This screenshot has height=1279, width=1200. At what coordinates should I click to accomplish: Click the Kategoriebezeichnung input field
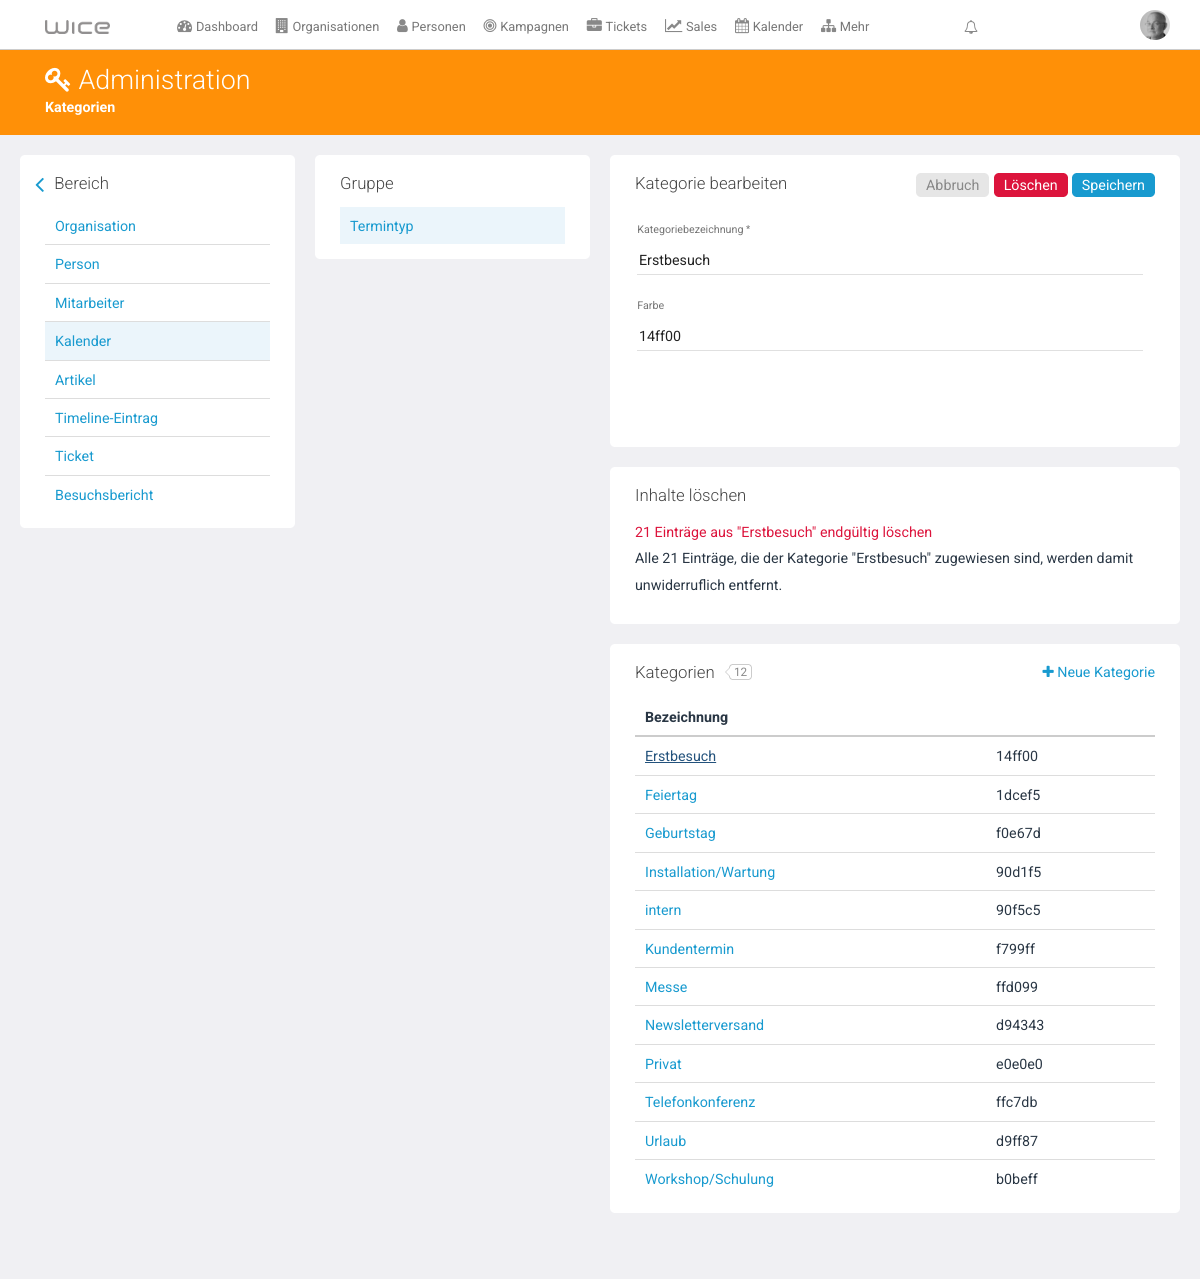(890, 260)
